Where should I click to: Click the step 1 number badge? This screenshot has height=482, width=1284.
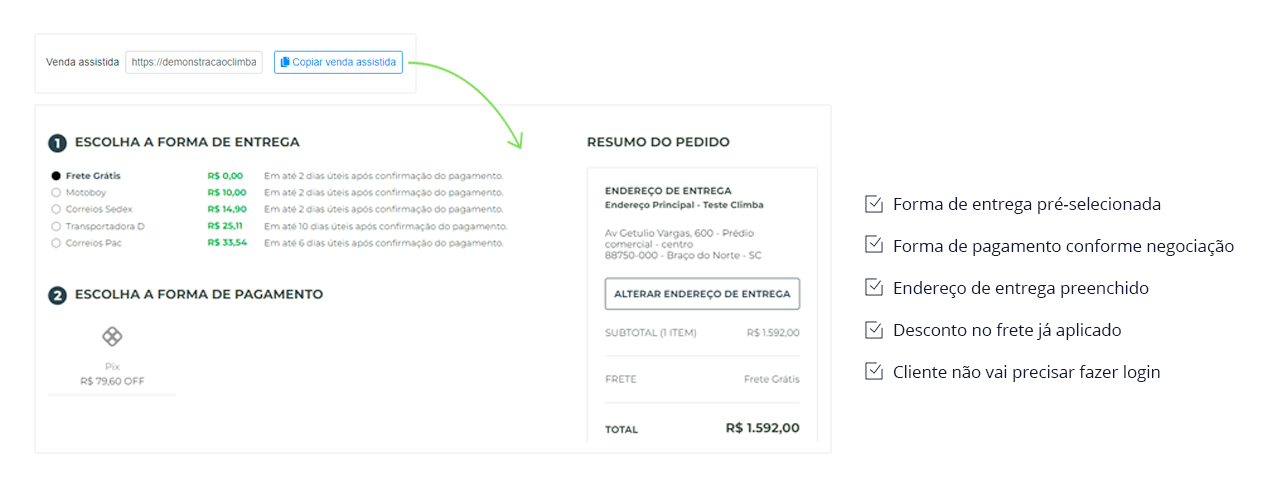[58, 142]
